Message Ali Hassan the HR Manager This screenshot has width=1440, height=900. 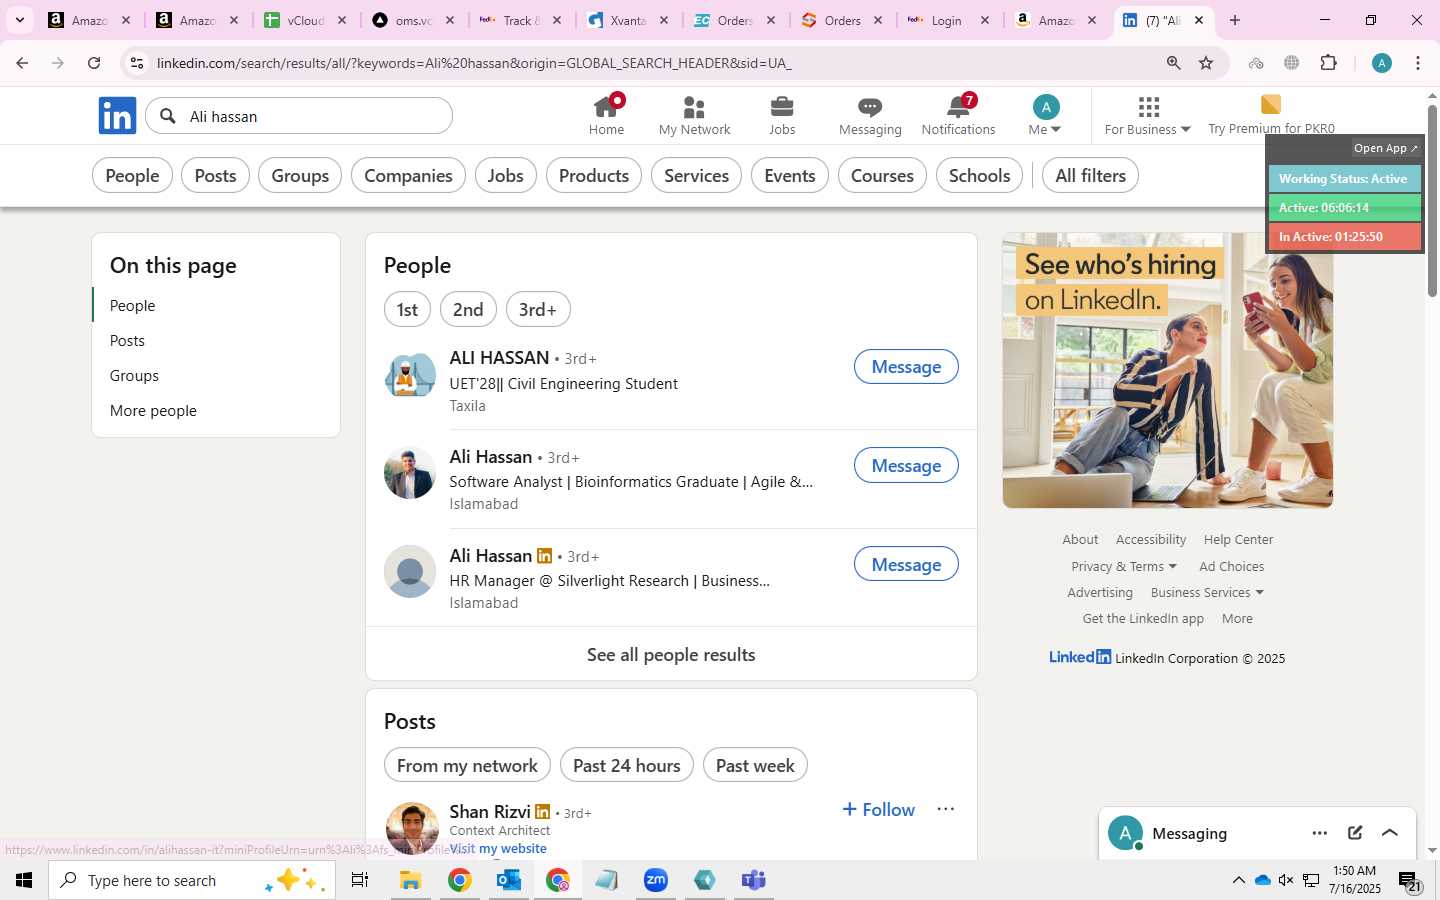tap(906, 565)
